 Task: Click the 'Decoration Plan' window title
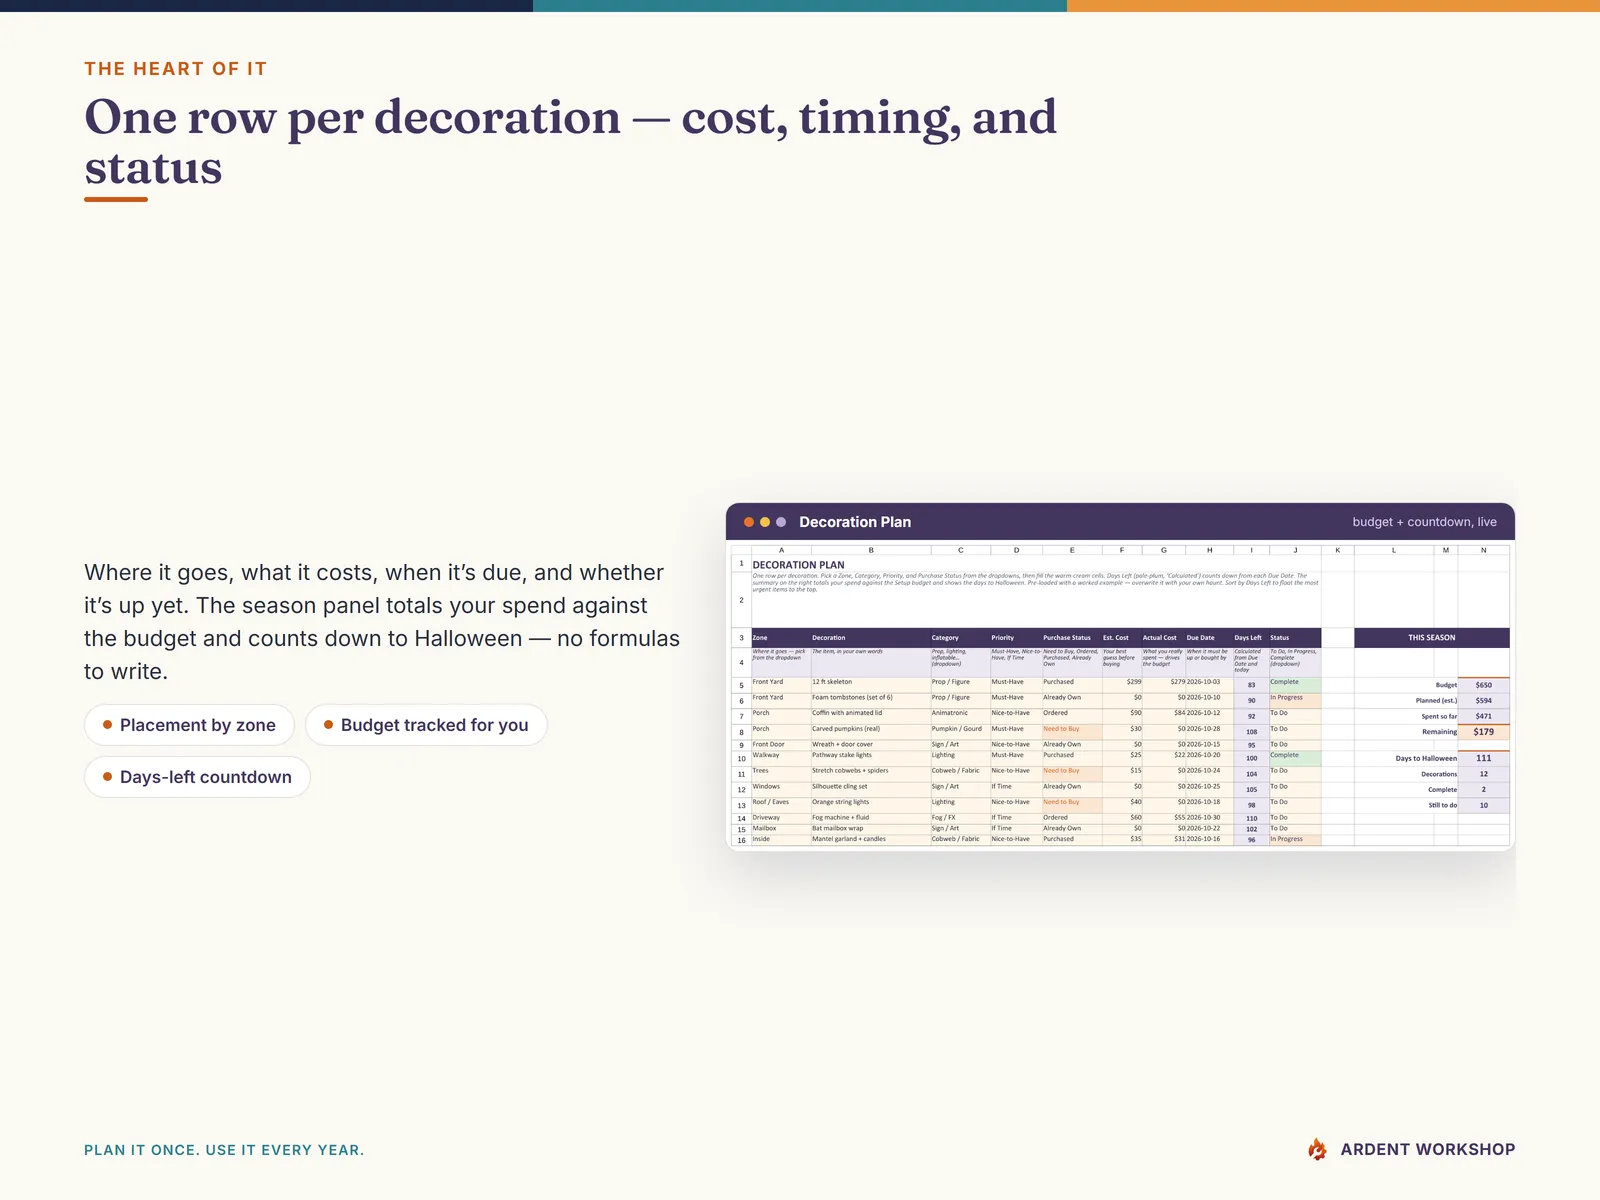click(855, 522)
